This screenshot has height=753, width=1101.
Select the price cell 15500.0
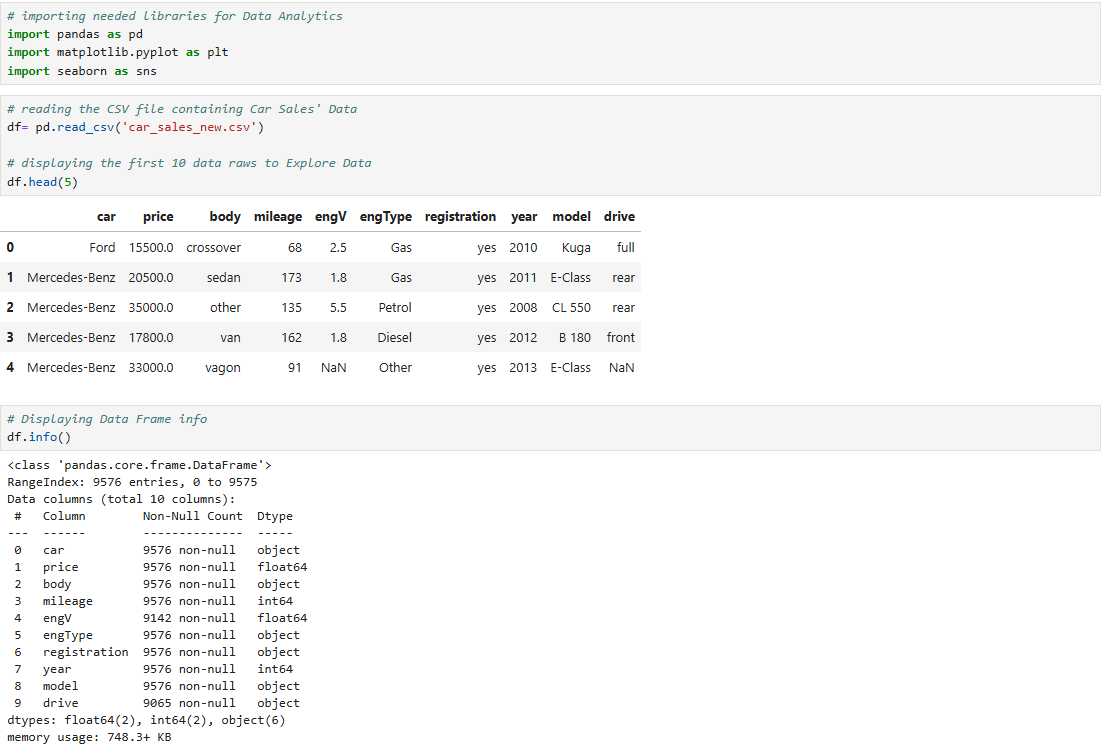(x=151, y=247)
